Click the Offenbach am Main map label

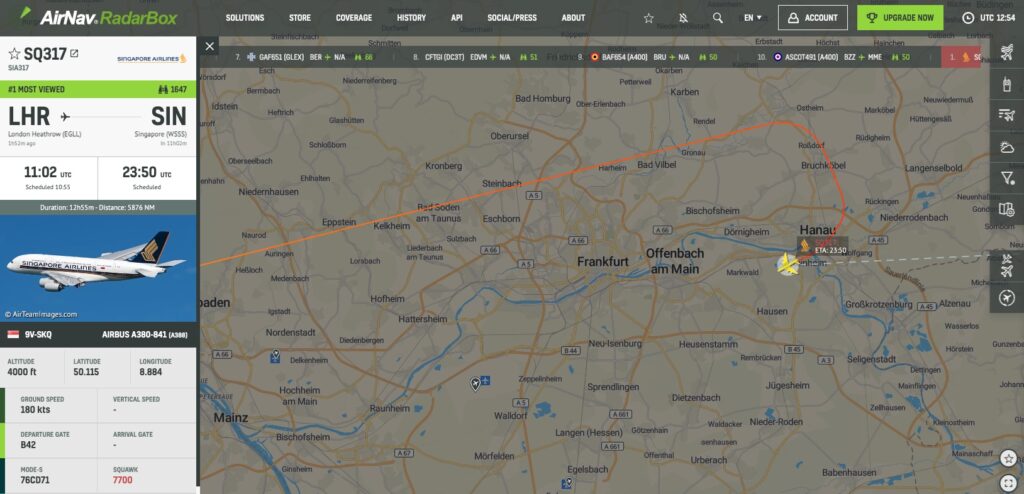point(673,261)
